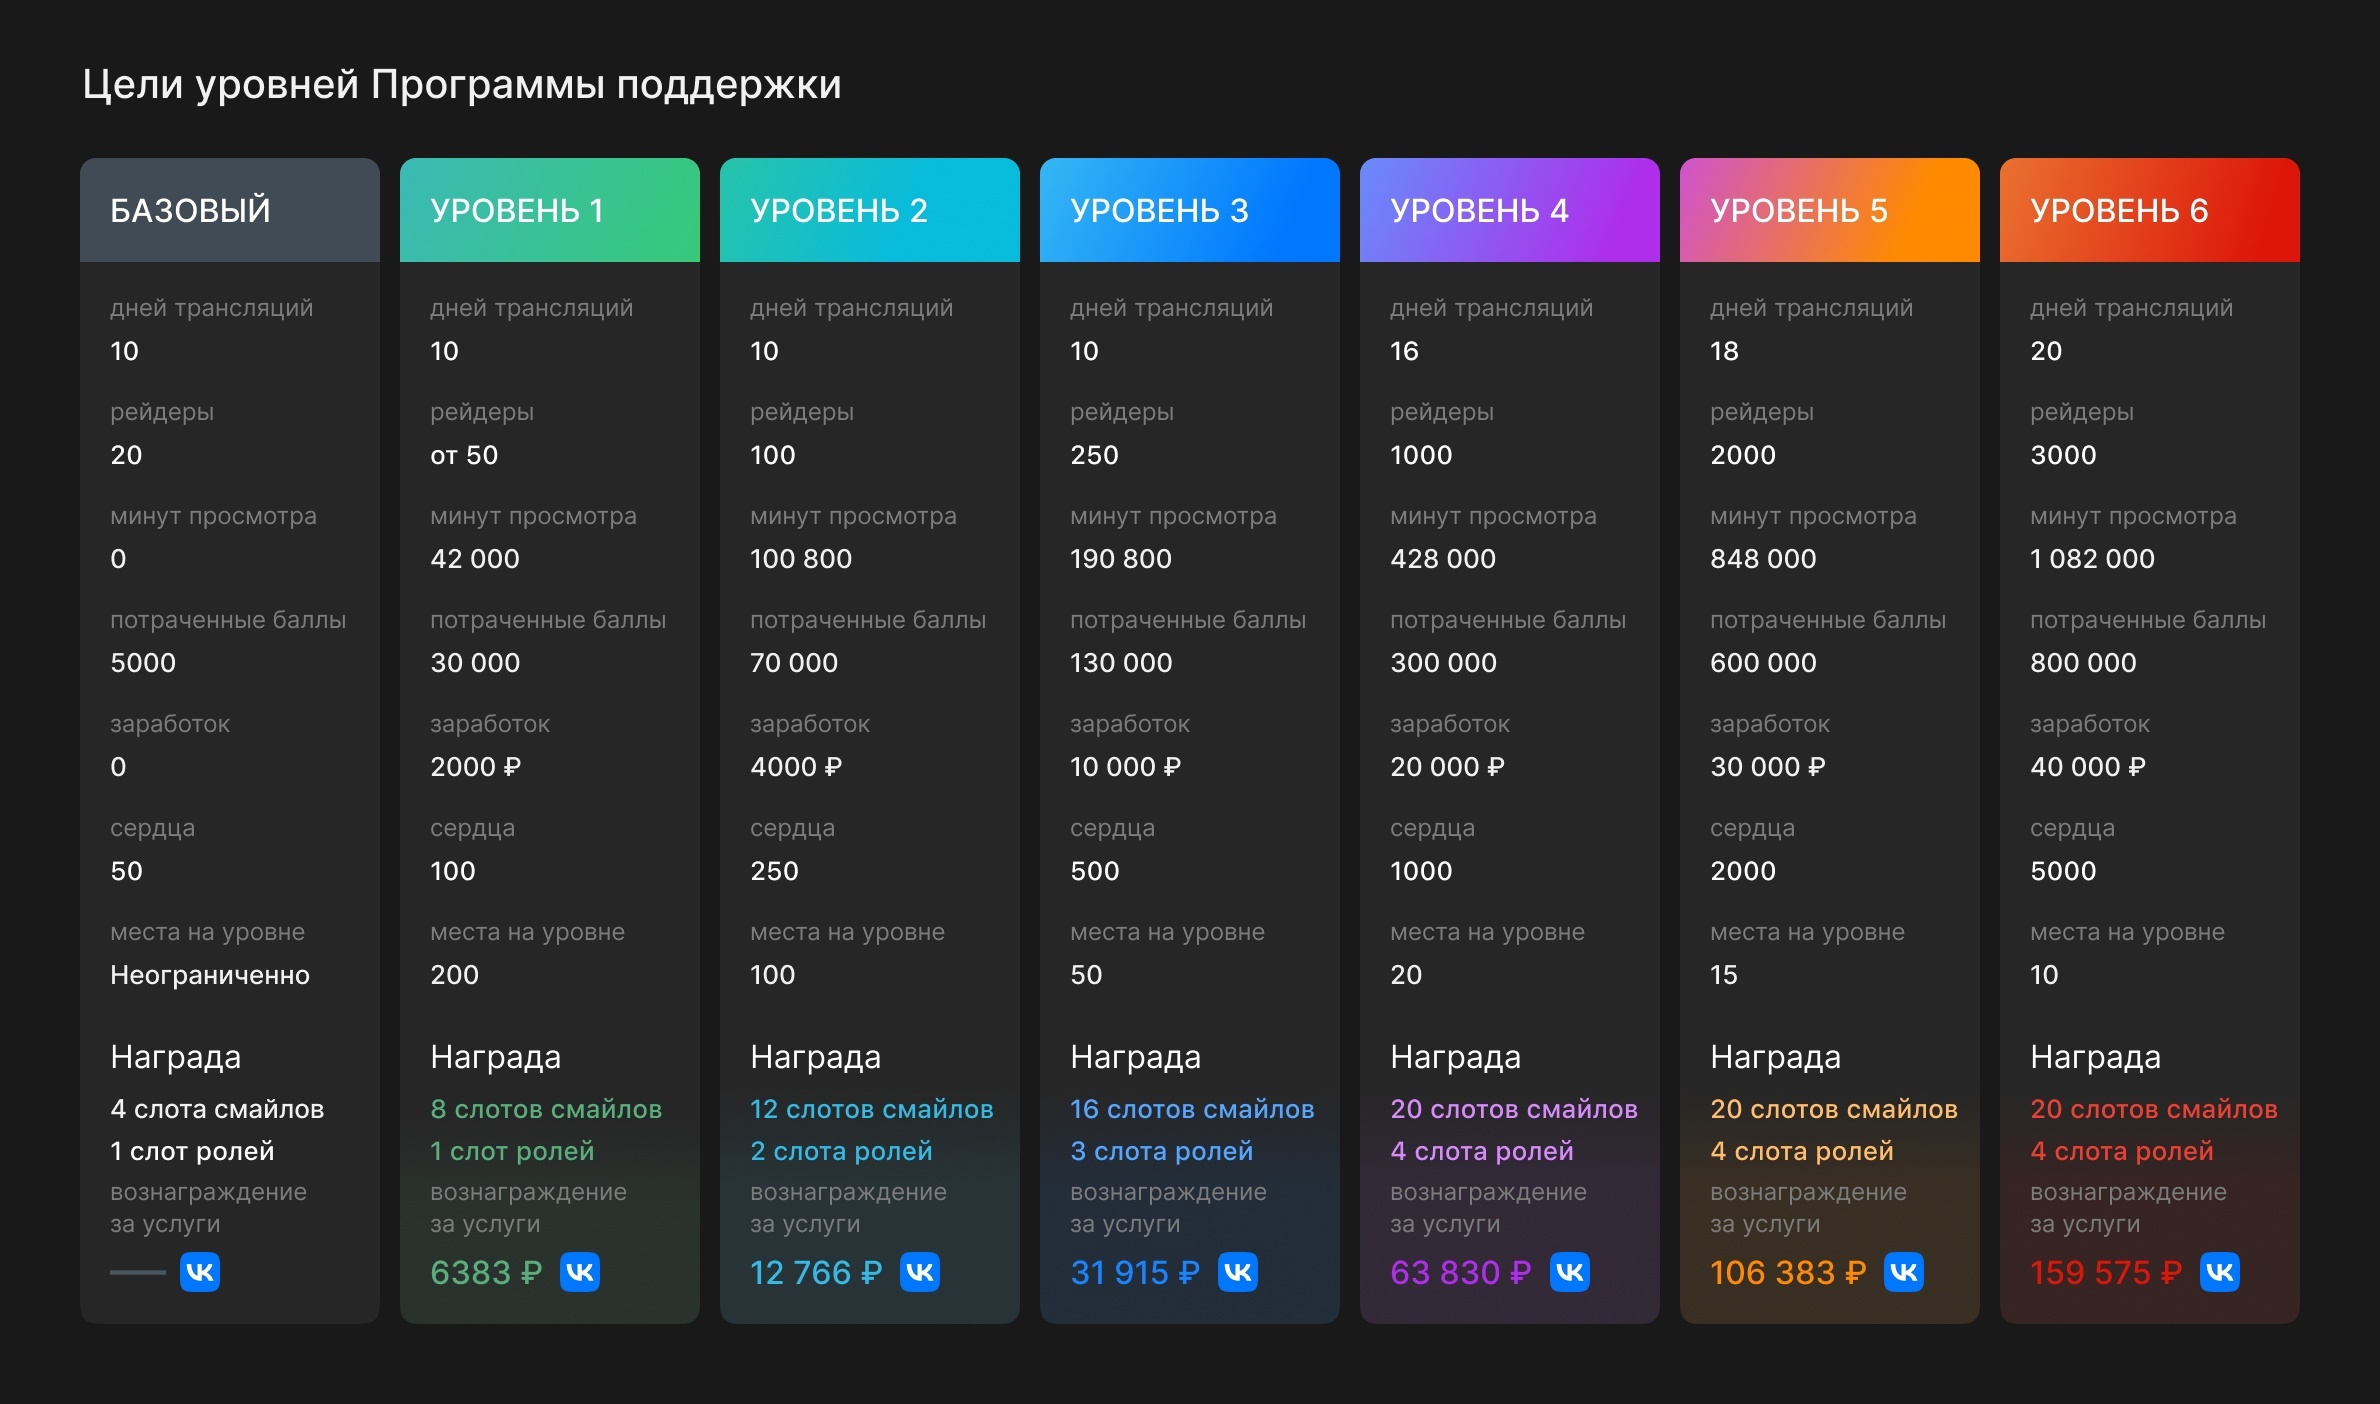The width and height of the screenshot is (2380, 1404).
Task: Select the УРОВЕНЬ 1 header
Action: coord(550,210)
